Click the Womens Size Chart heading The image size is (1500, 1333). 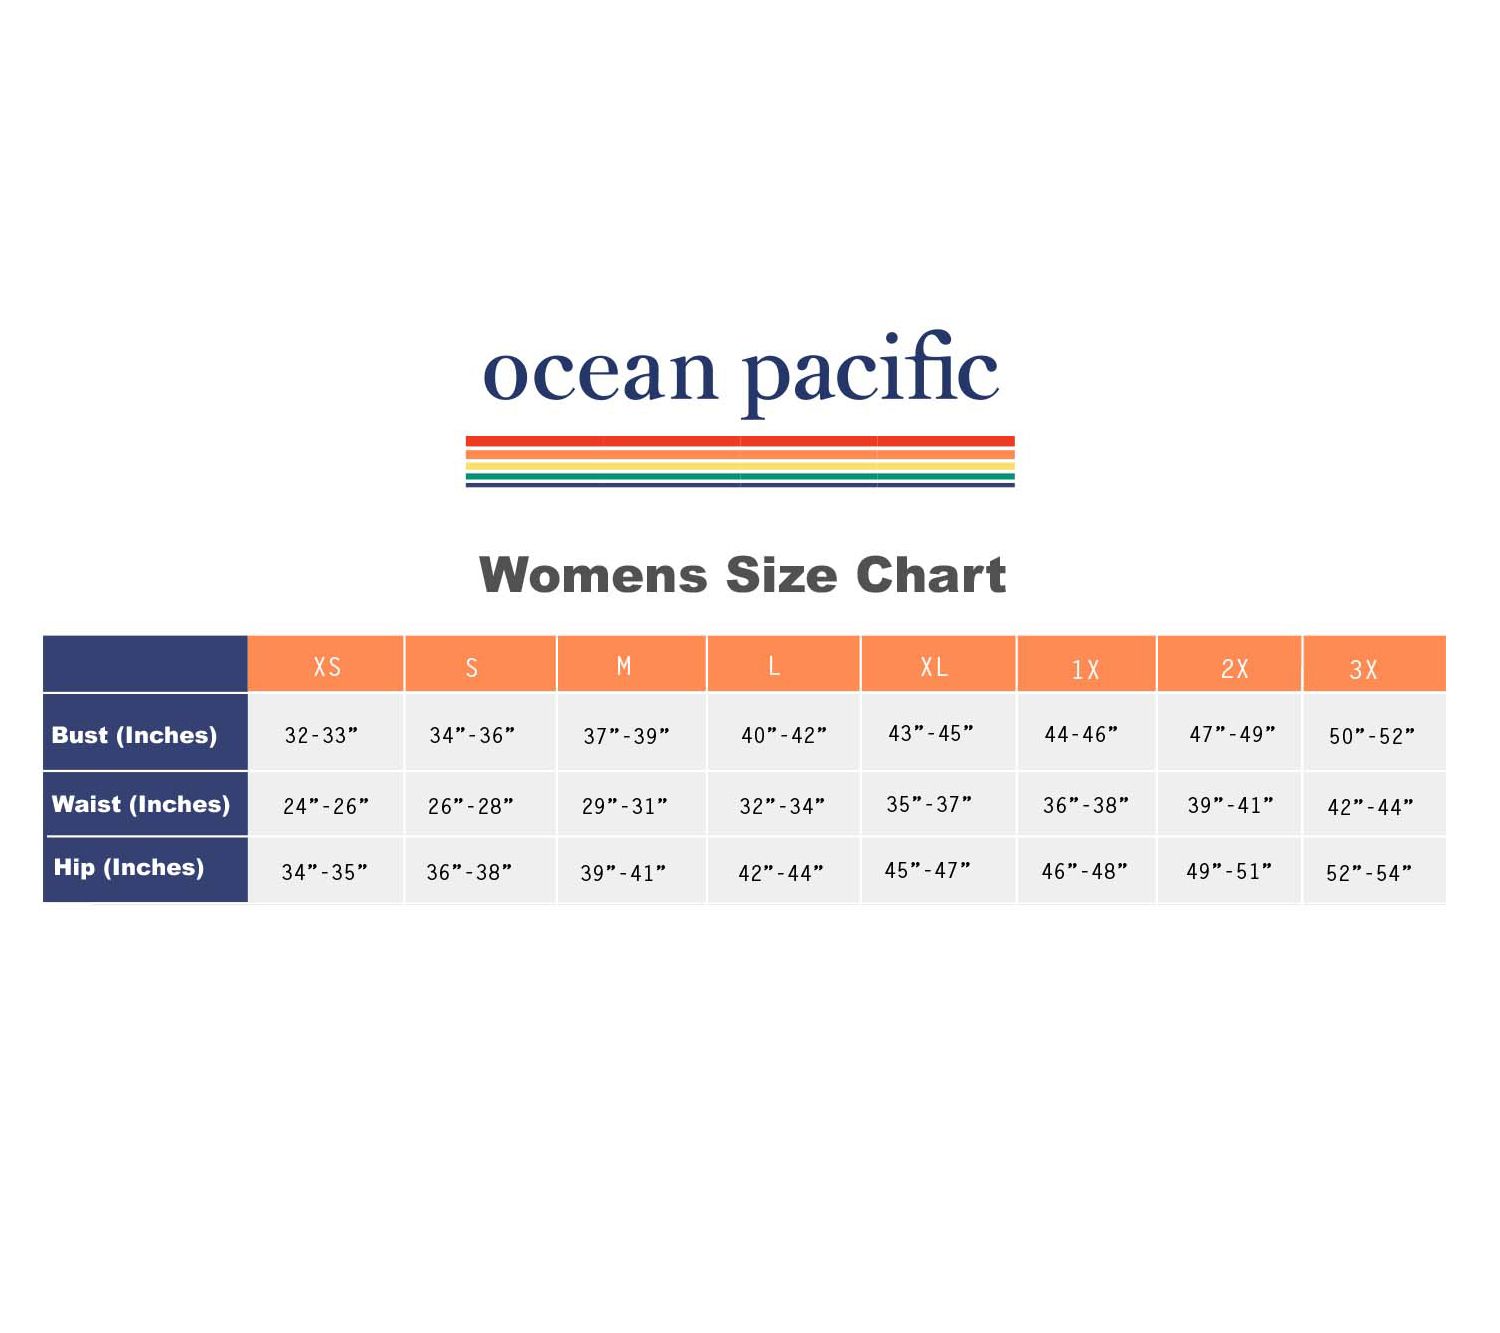click(742, 575)
